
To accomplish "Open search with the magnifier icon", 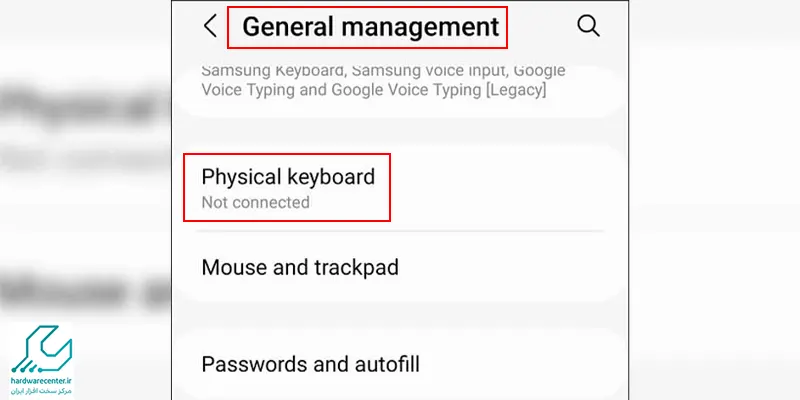I will pos(588,26).
